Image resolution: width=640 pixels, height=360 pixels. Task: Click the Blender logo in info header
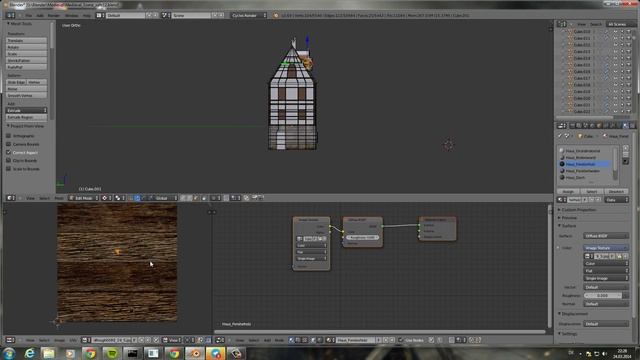(276, 16)
